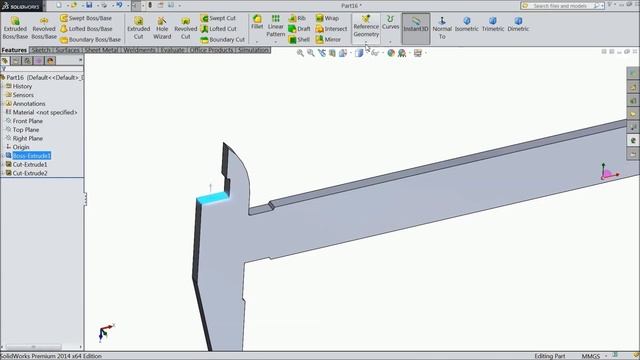Choose Boundary Cut

222,40
